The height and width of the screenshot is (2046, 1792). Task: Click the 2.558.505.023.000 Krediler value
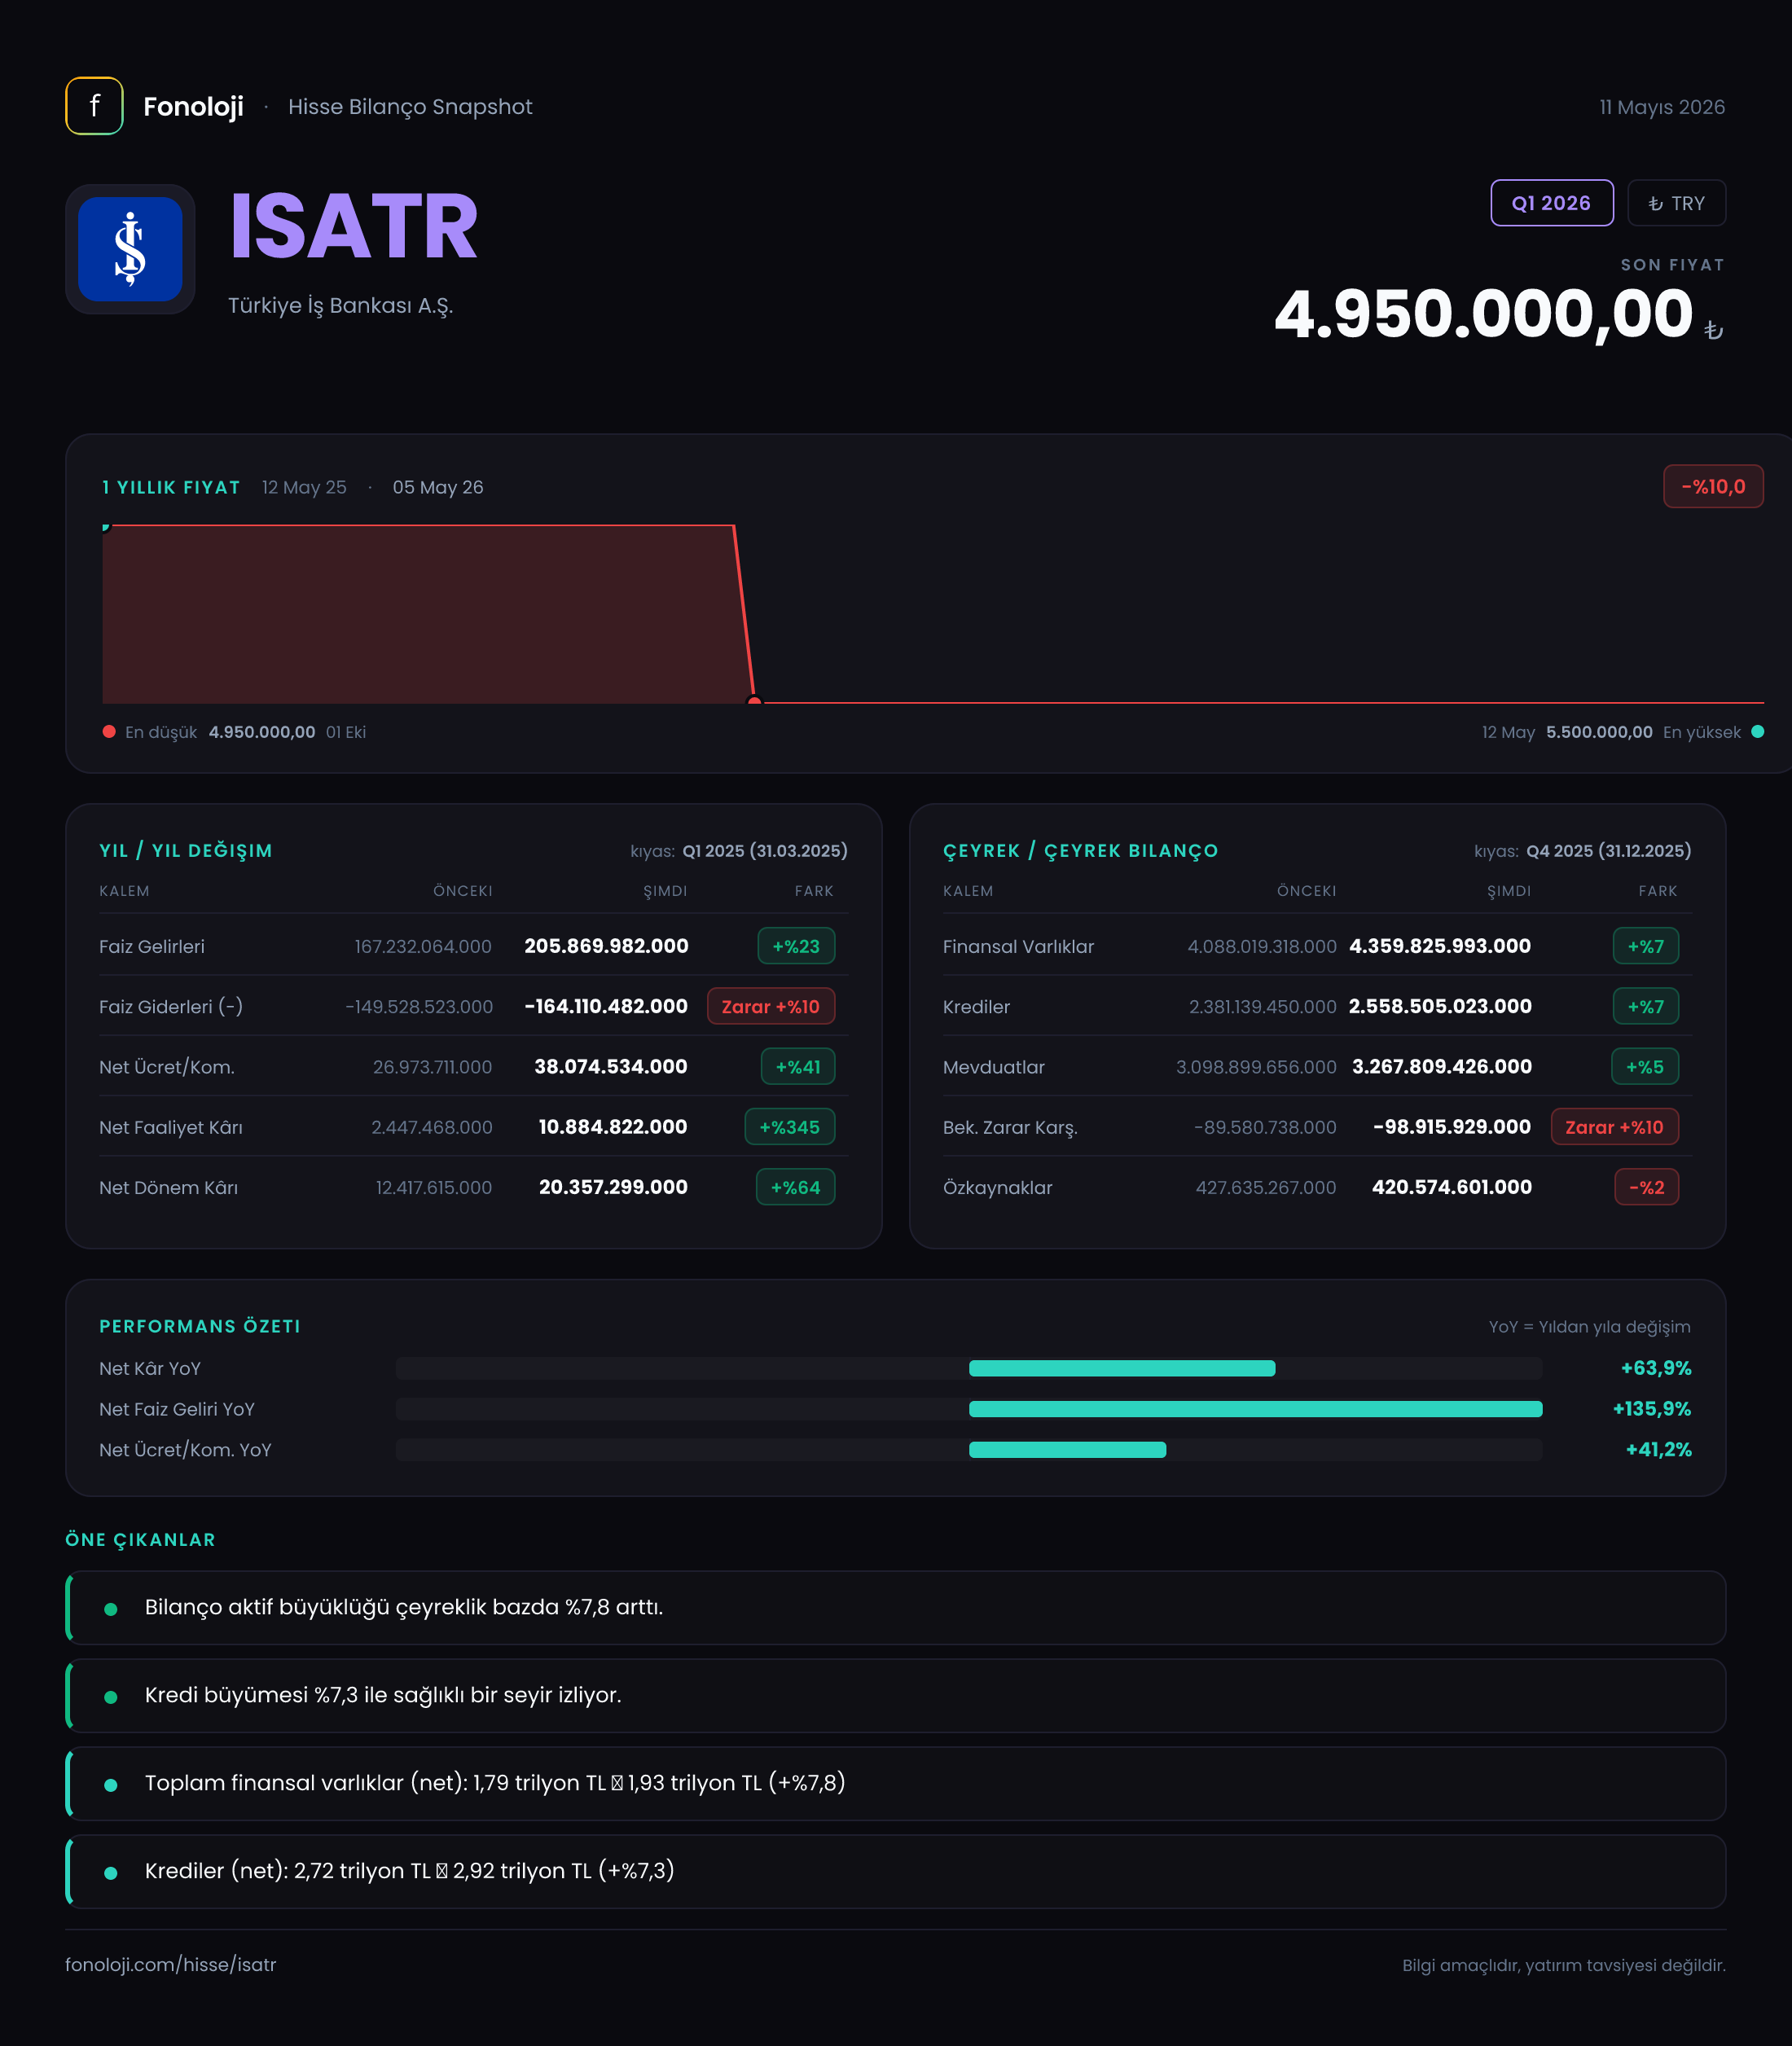tap(1440, 1006)
